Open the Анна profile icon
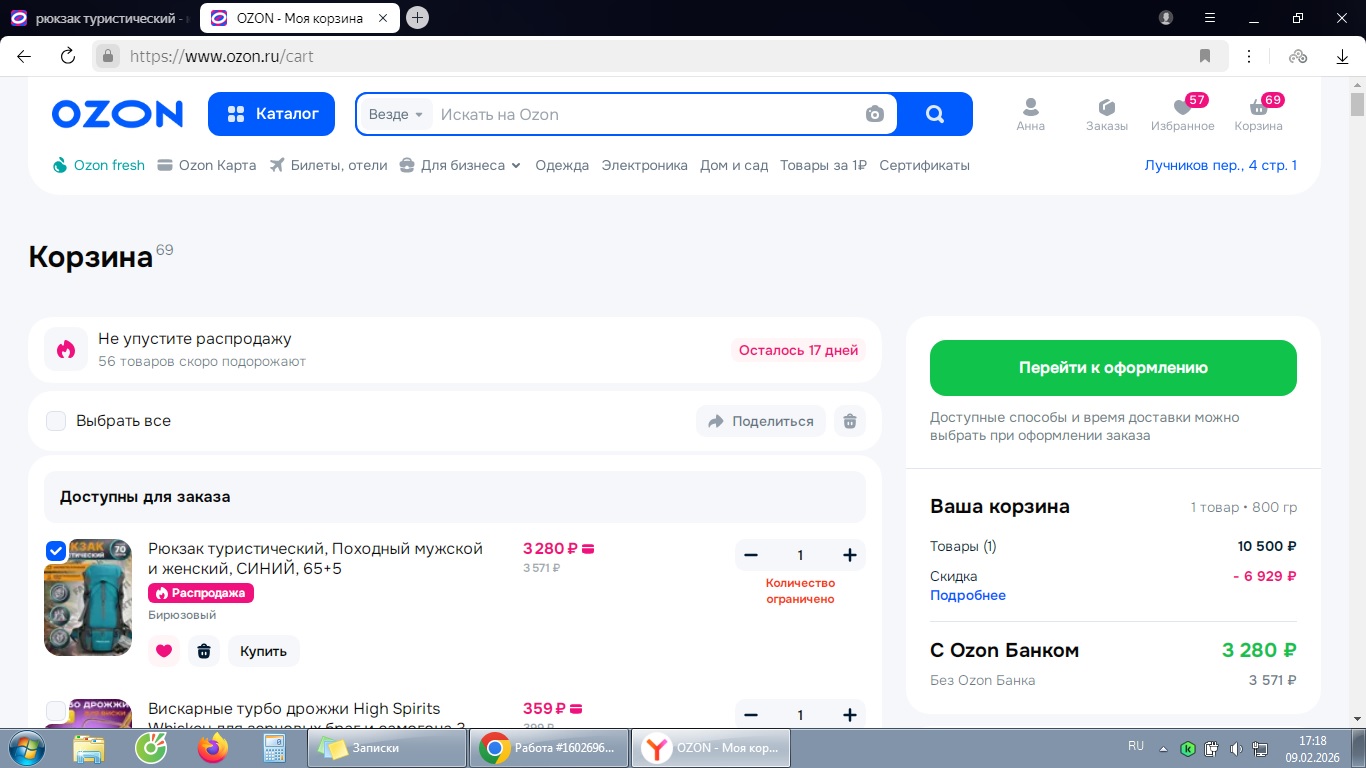The width and height of the screenshot is (1366, 768). (1030, 108)
